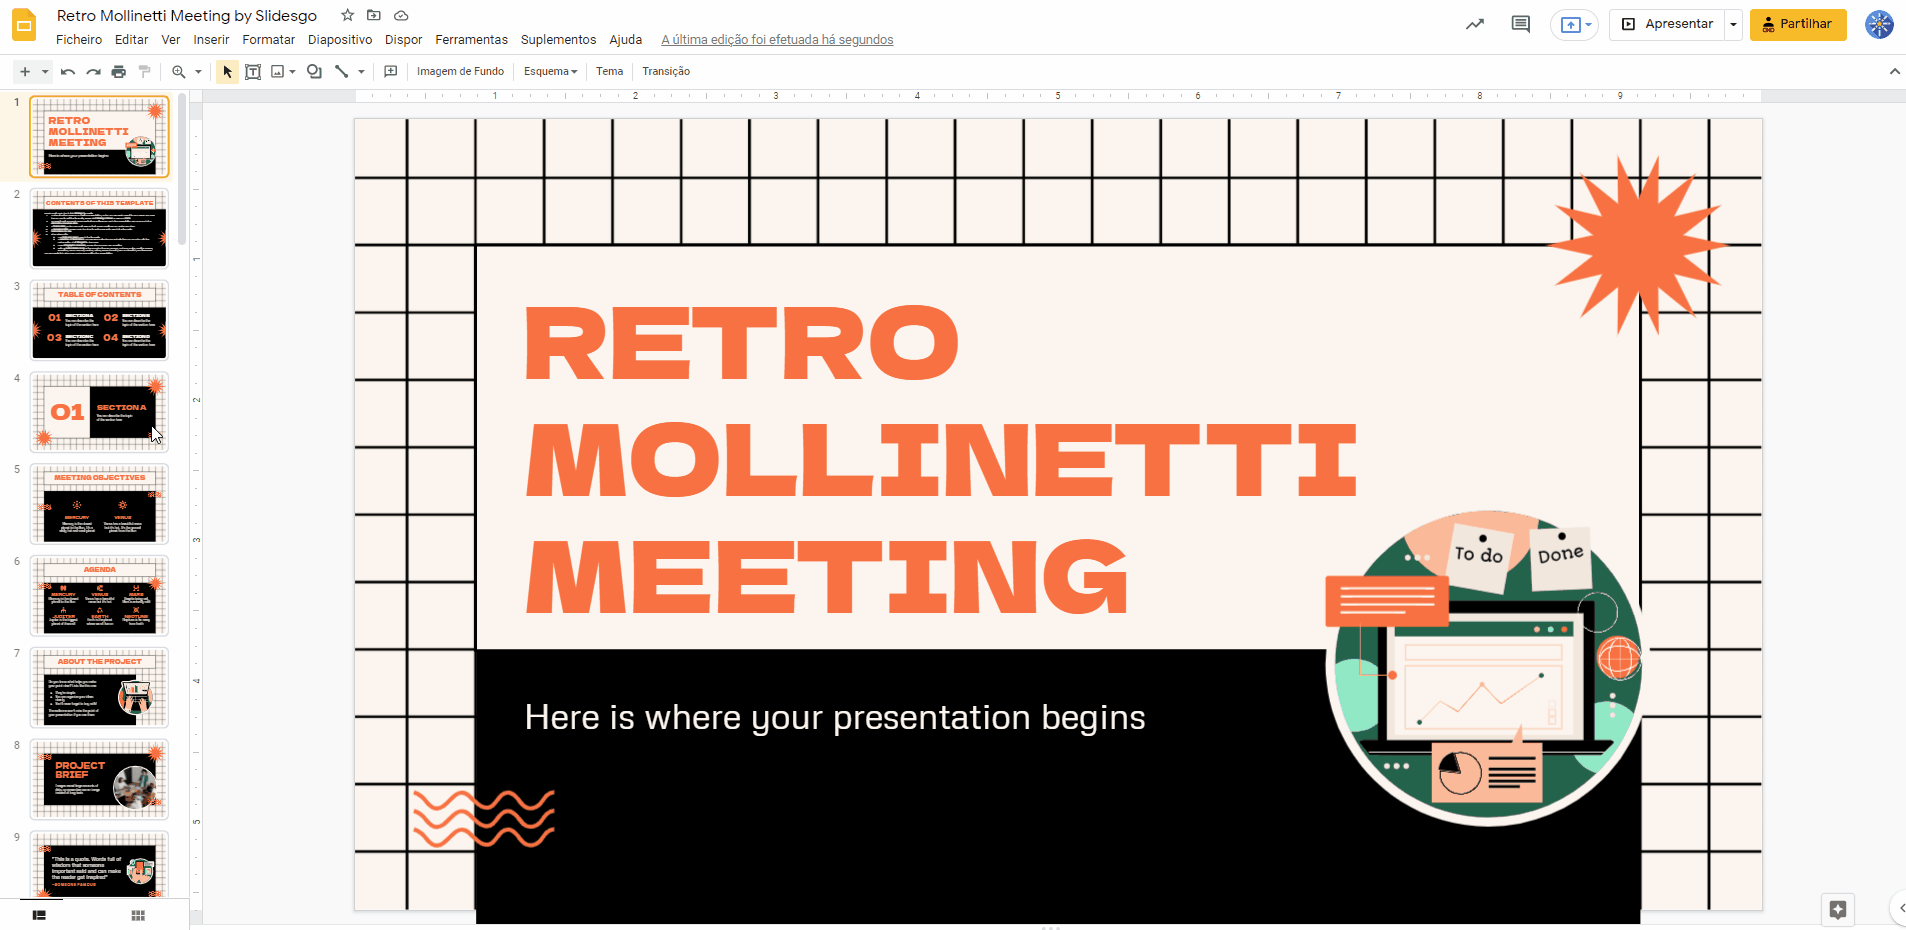Open Editar menu

pos(131,40)
